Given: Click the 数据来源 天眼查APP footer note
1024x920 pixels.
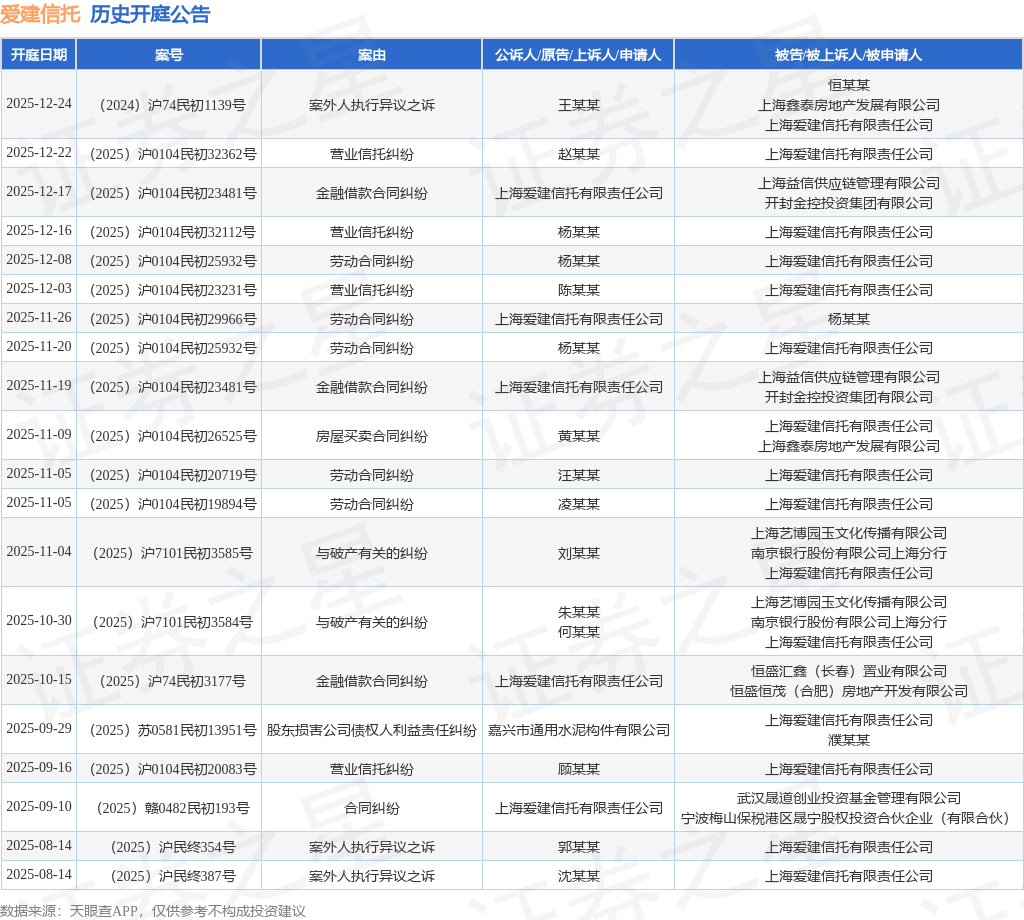Looking at the screenshot, I should (x=153, y=911).
